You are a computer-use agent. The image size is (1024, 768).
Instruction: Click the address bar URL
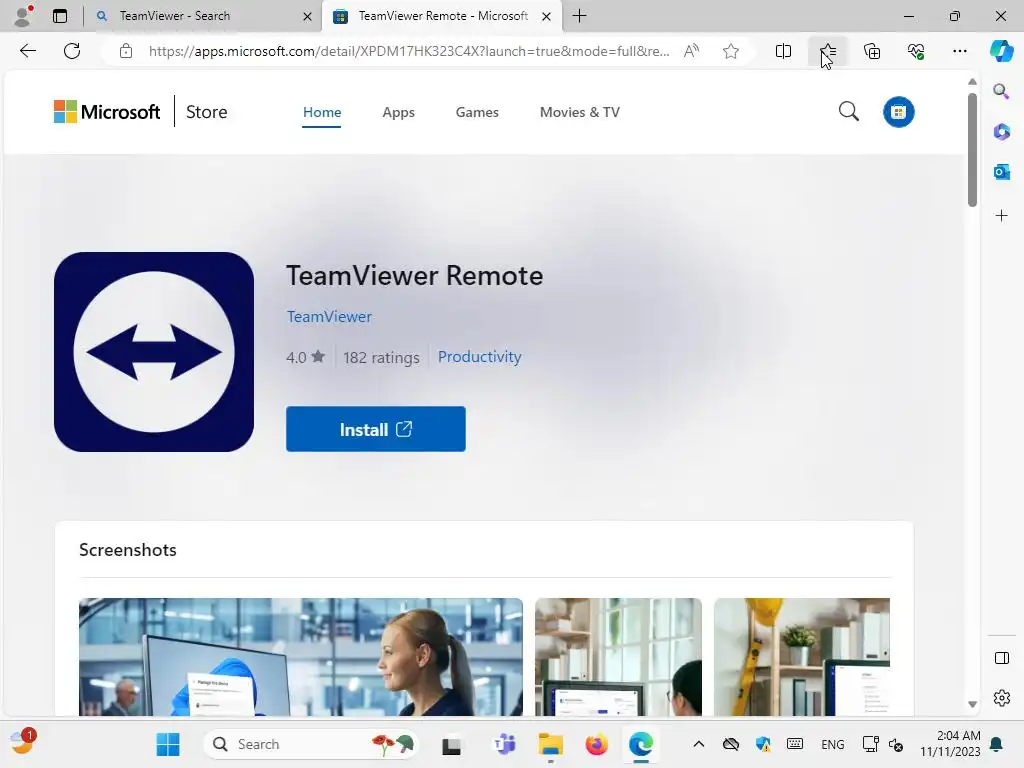(409, 51)
